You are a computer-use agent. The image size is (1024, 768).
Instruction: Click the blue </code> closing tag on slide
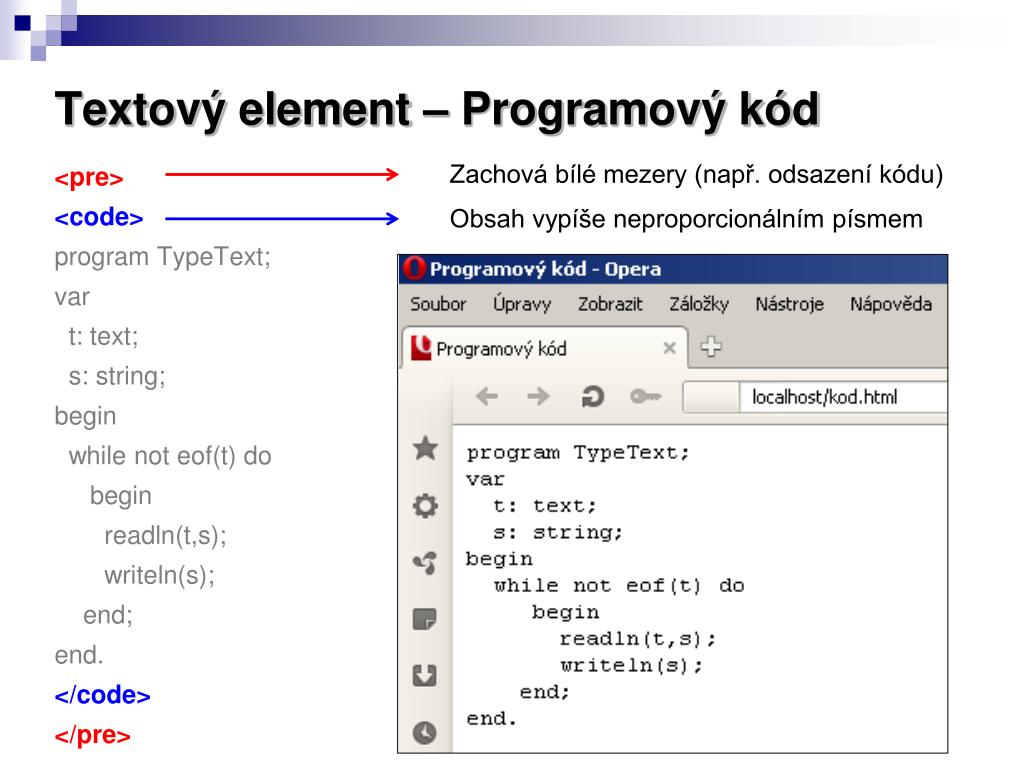(x=103, y=695)
